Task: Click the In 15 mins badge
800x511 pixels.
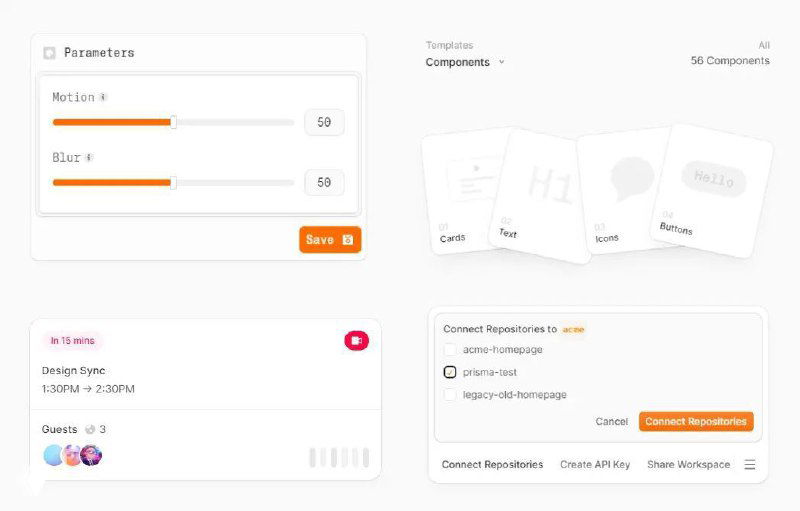Action: click(72, 341)
